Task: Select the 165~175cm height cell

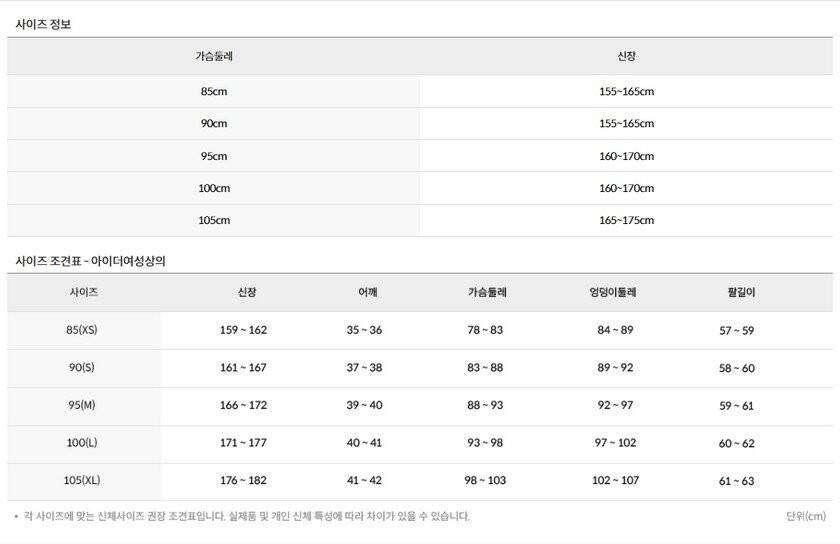Action: [626, 220]
